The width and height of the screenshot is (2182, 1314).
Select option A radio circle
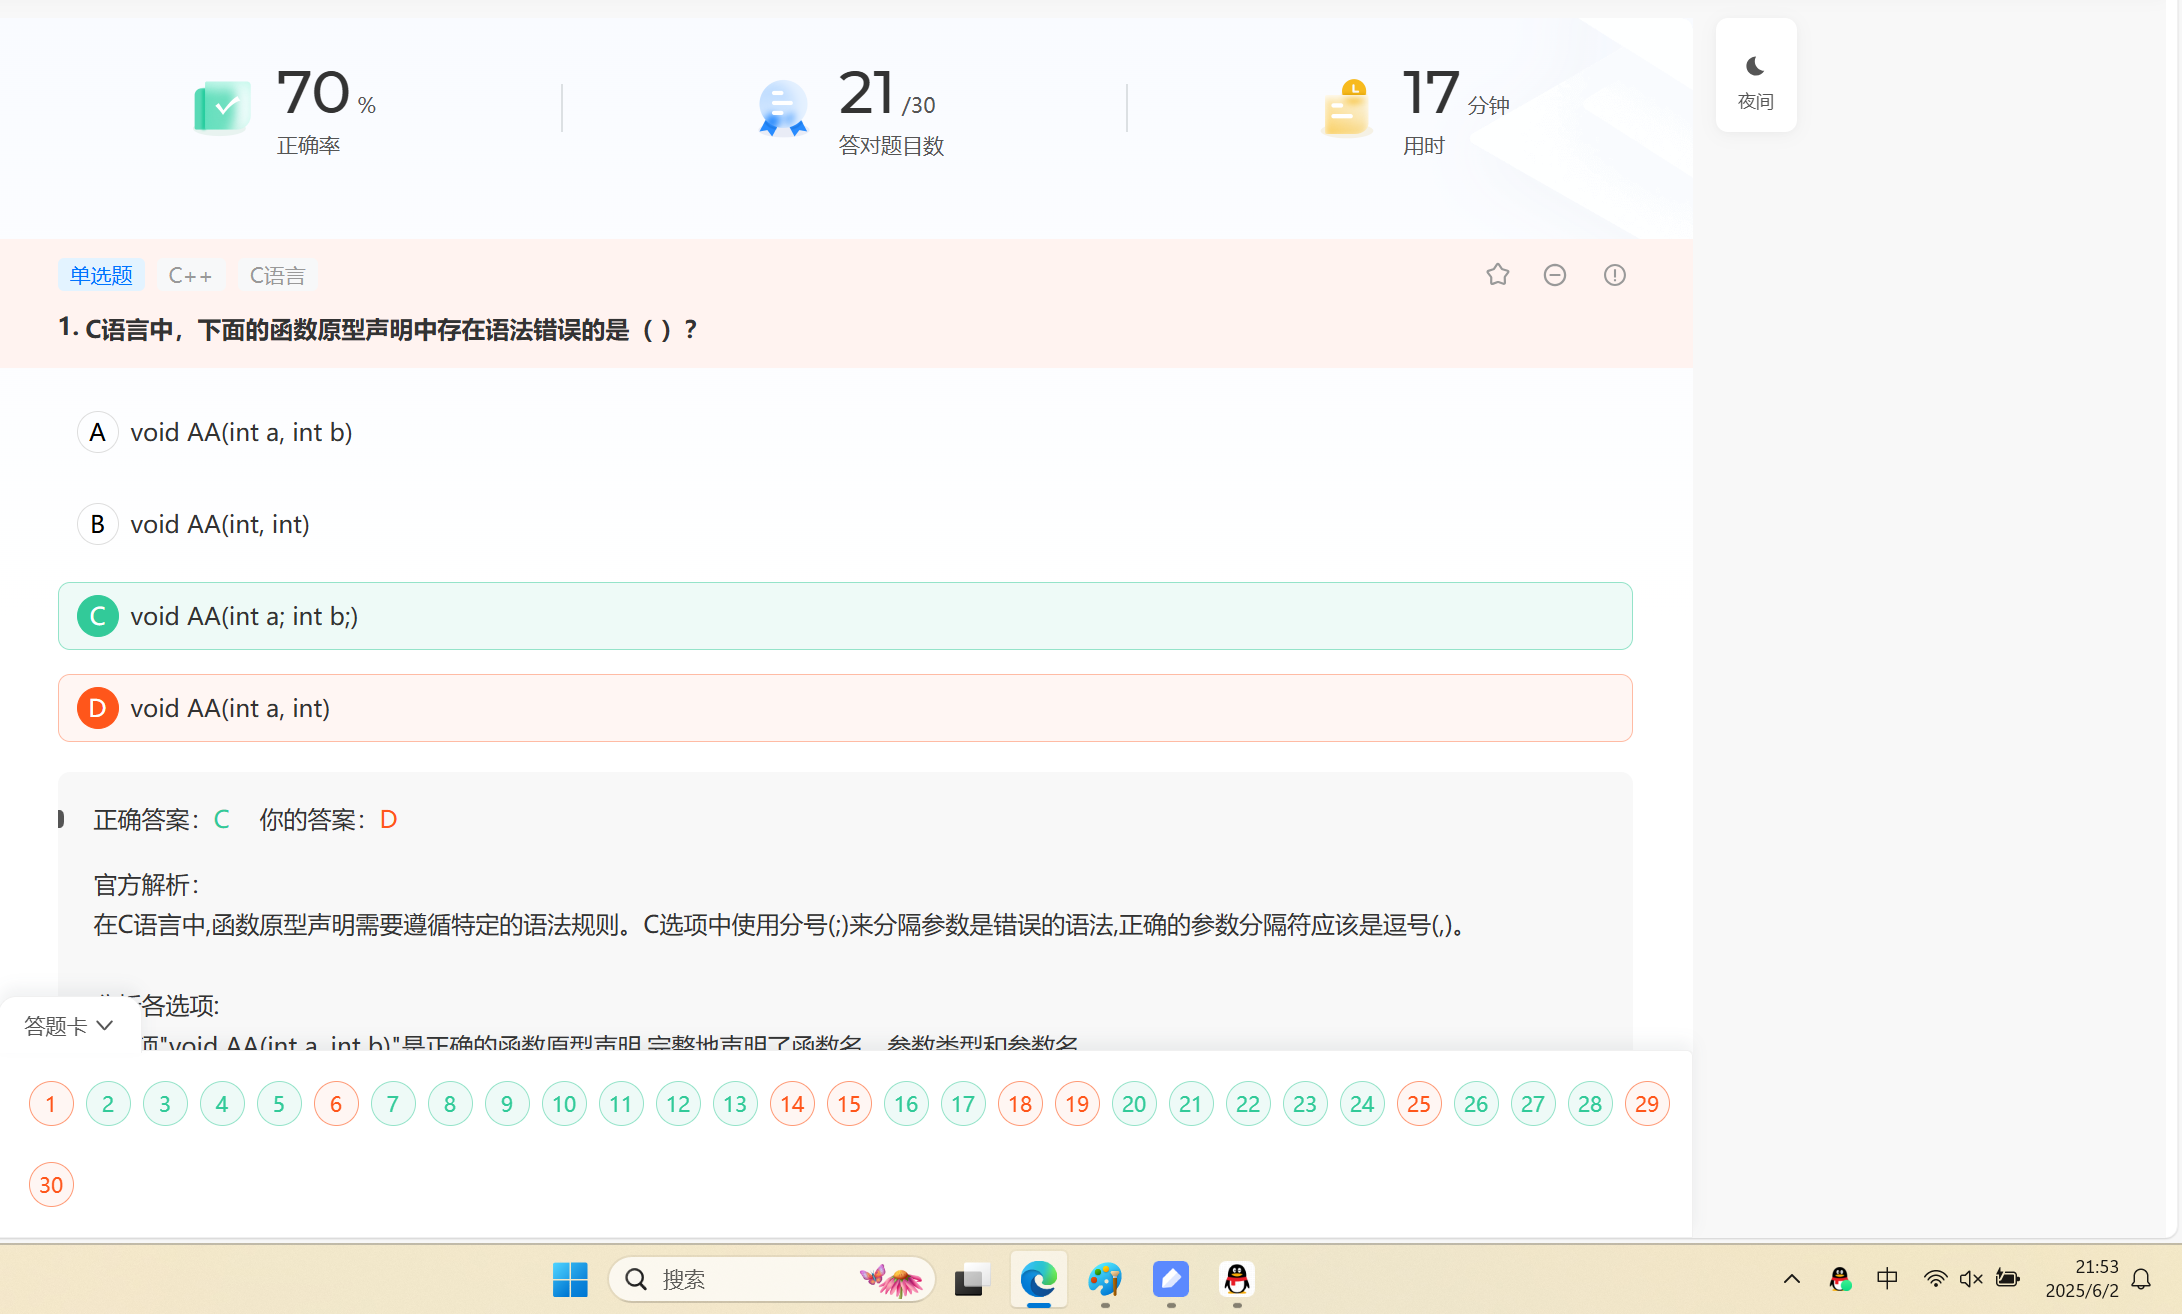tap(97, 432)
